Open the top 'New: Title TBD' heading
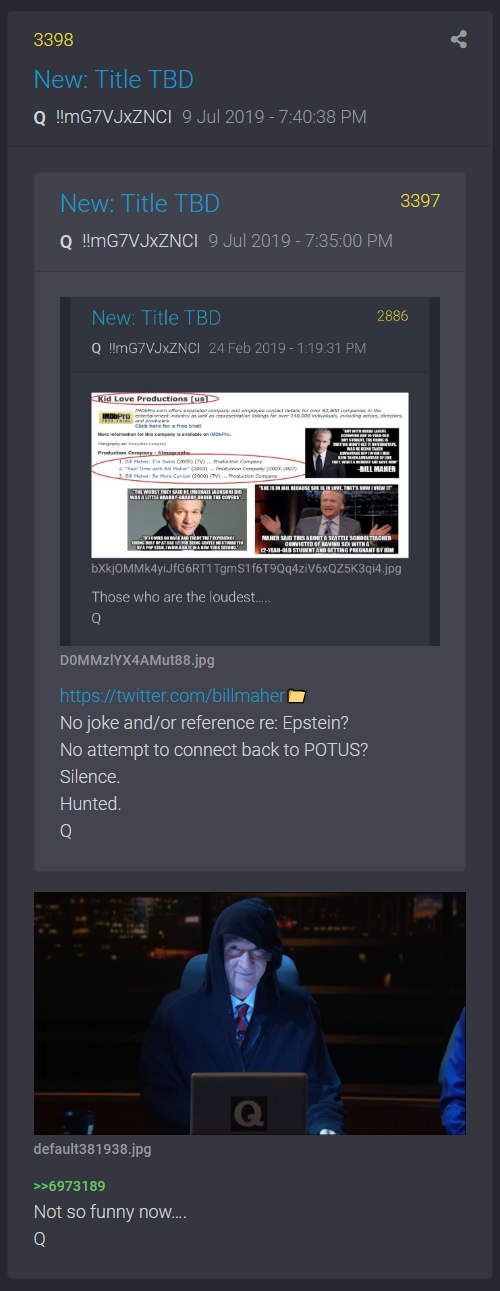 point(114,79)
